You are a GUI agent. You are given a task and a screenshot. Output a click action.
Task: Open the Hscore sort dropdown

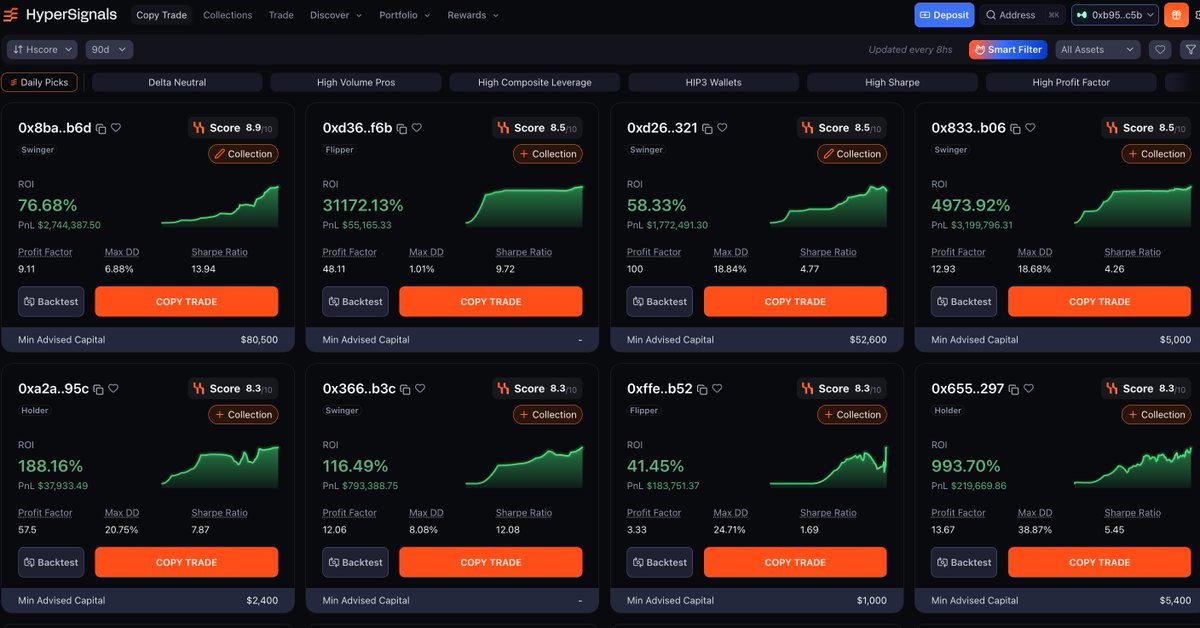point(42,49)
